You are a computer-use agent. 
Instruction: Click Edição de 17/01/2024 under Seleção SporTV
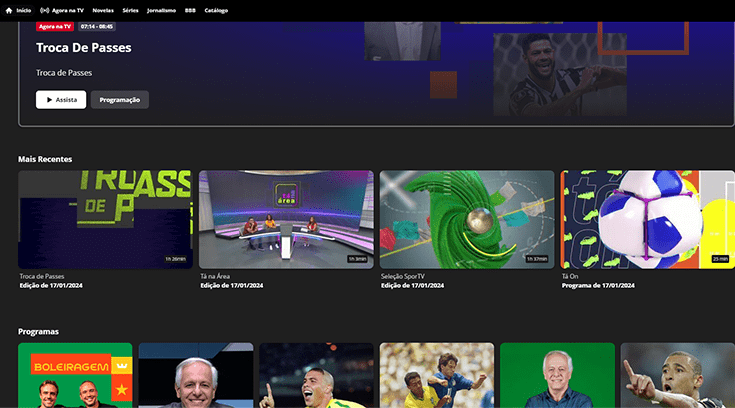coord(412,285)
